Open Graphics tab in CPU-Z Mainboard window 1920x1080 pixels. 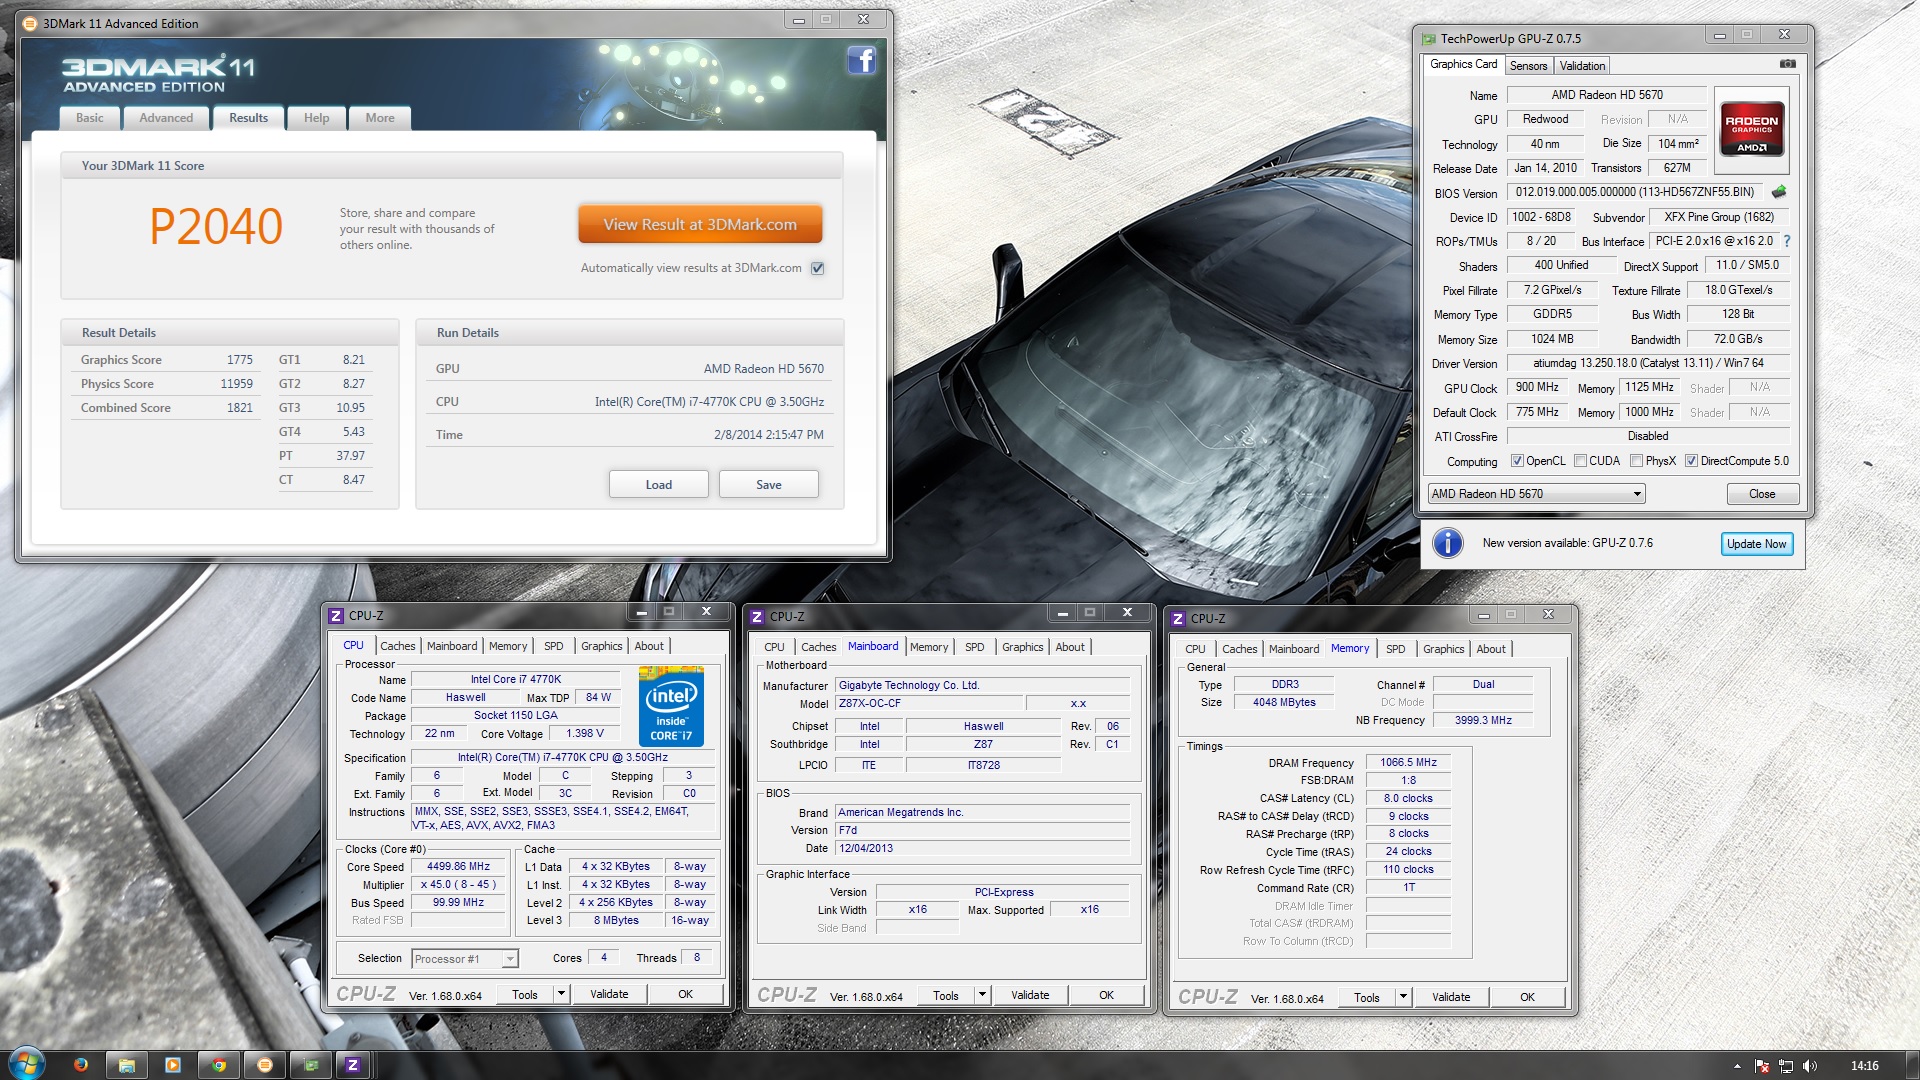click(1022, 647)
